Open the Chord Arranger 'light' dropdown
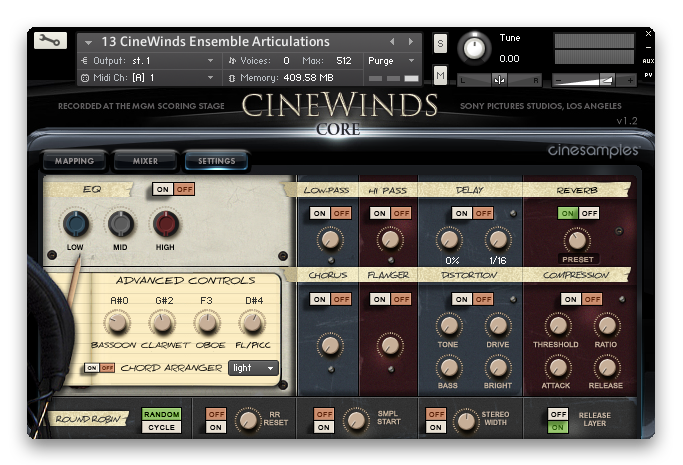683x465 pixels. (253, 368)
